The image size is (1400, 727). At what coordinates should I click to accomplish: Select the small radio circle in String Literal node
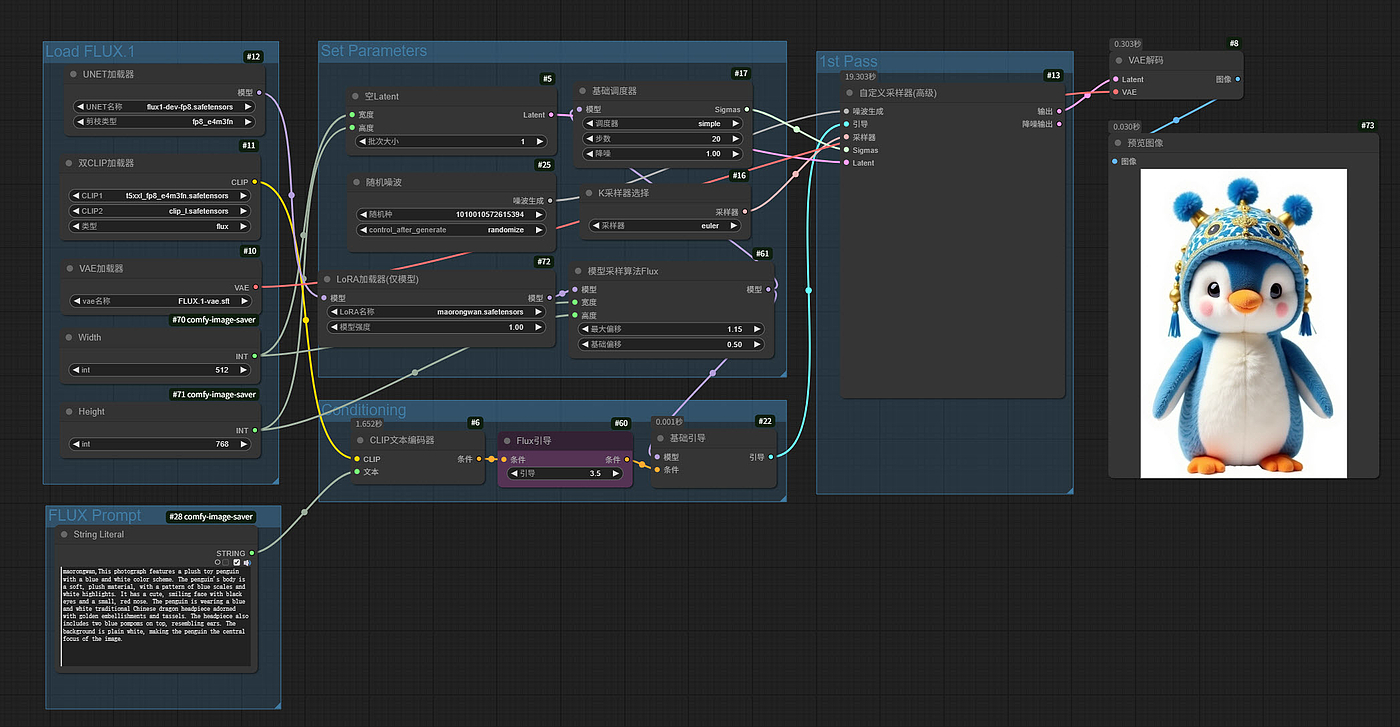click(217, 562)
